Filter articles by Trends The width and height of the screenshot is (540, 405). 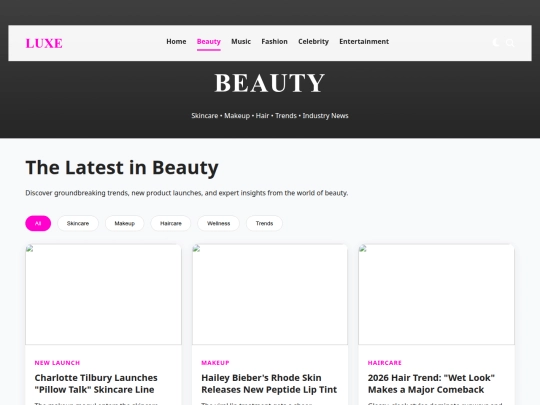(264, 224)
